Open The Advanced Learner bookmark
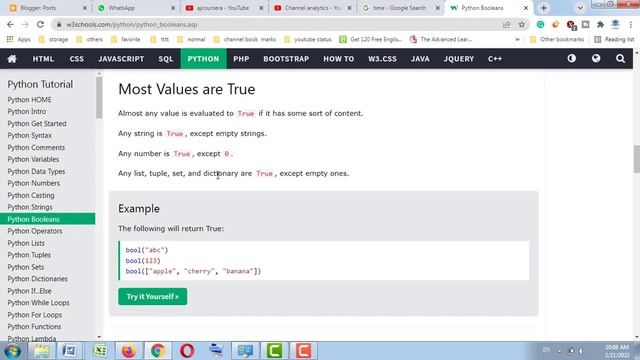The image size is (640, 360). pos(441,39)
